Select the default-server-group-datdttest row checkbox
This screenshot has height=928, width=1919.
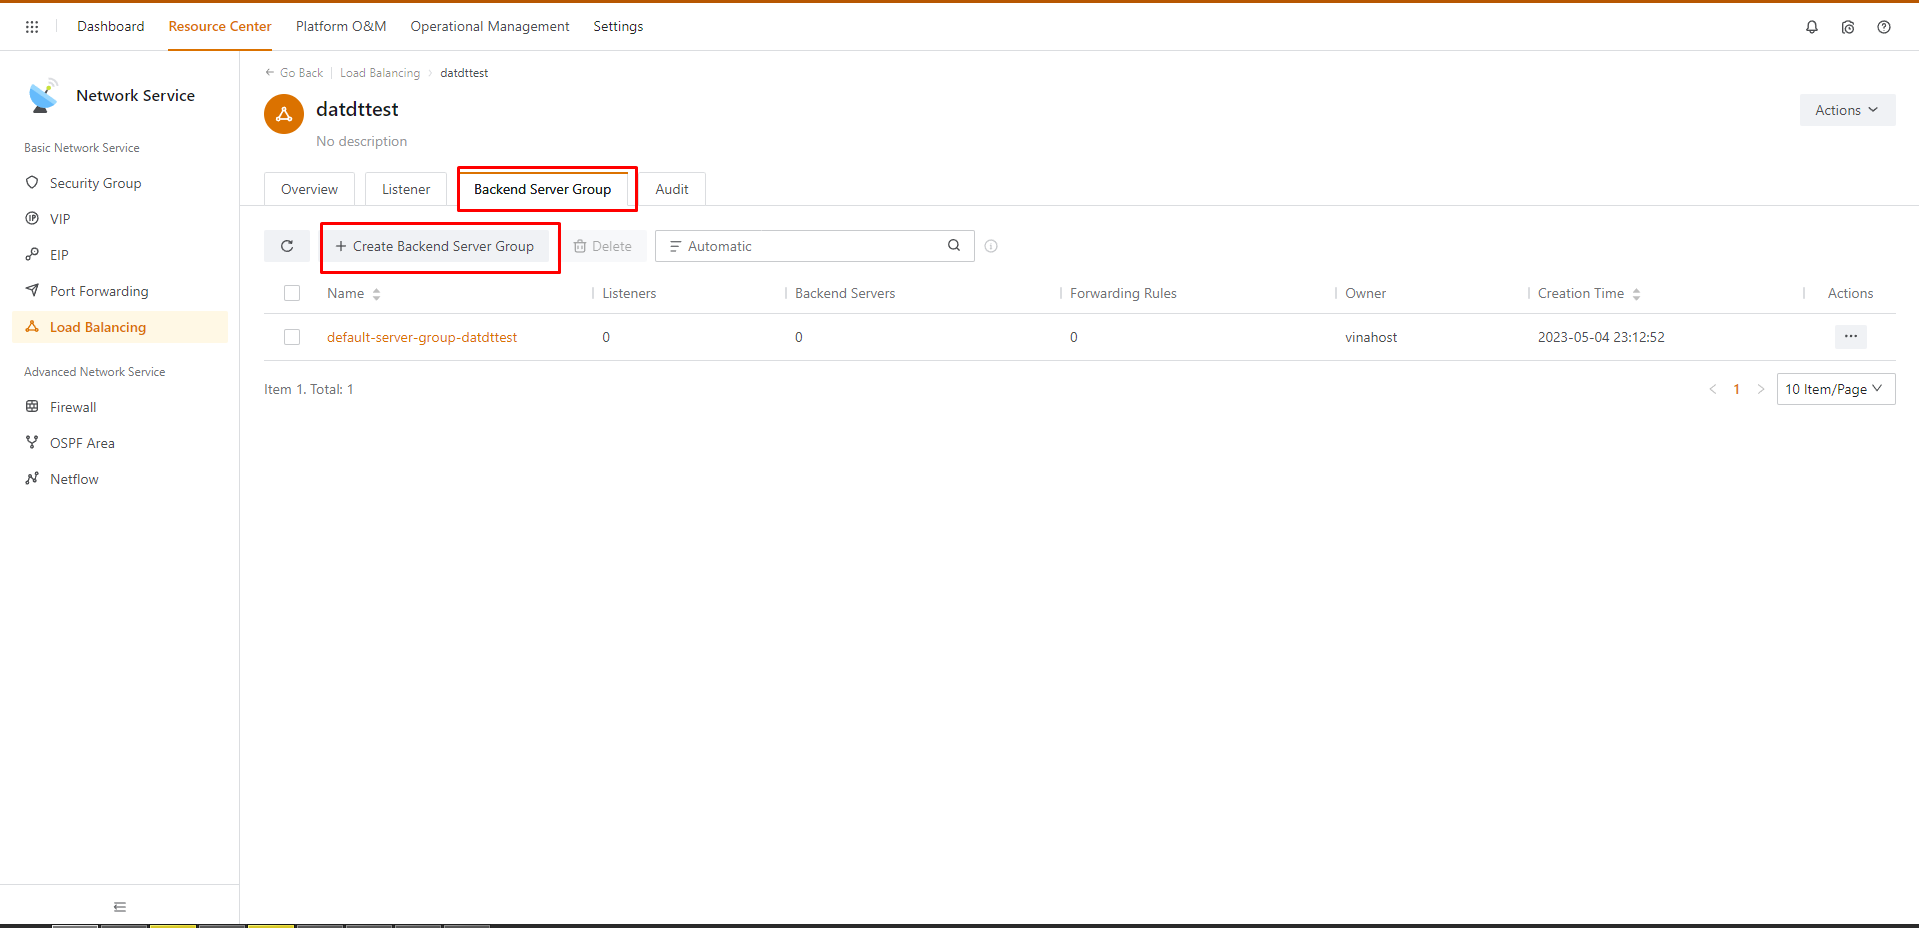point(292,337)
